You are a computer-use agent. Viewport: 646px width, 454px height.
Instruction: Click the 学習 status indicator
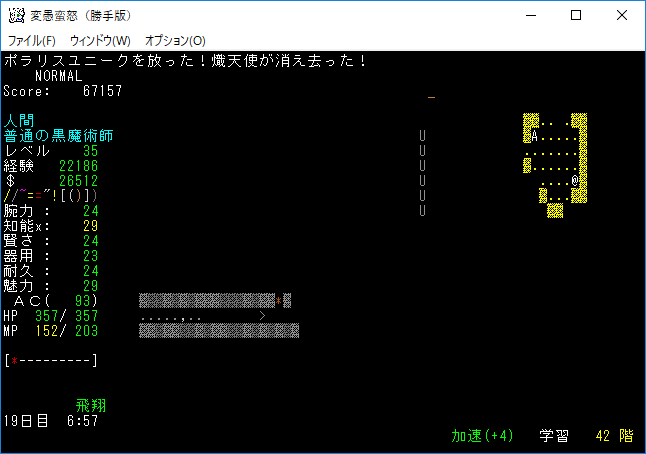554,436
